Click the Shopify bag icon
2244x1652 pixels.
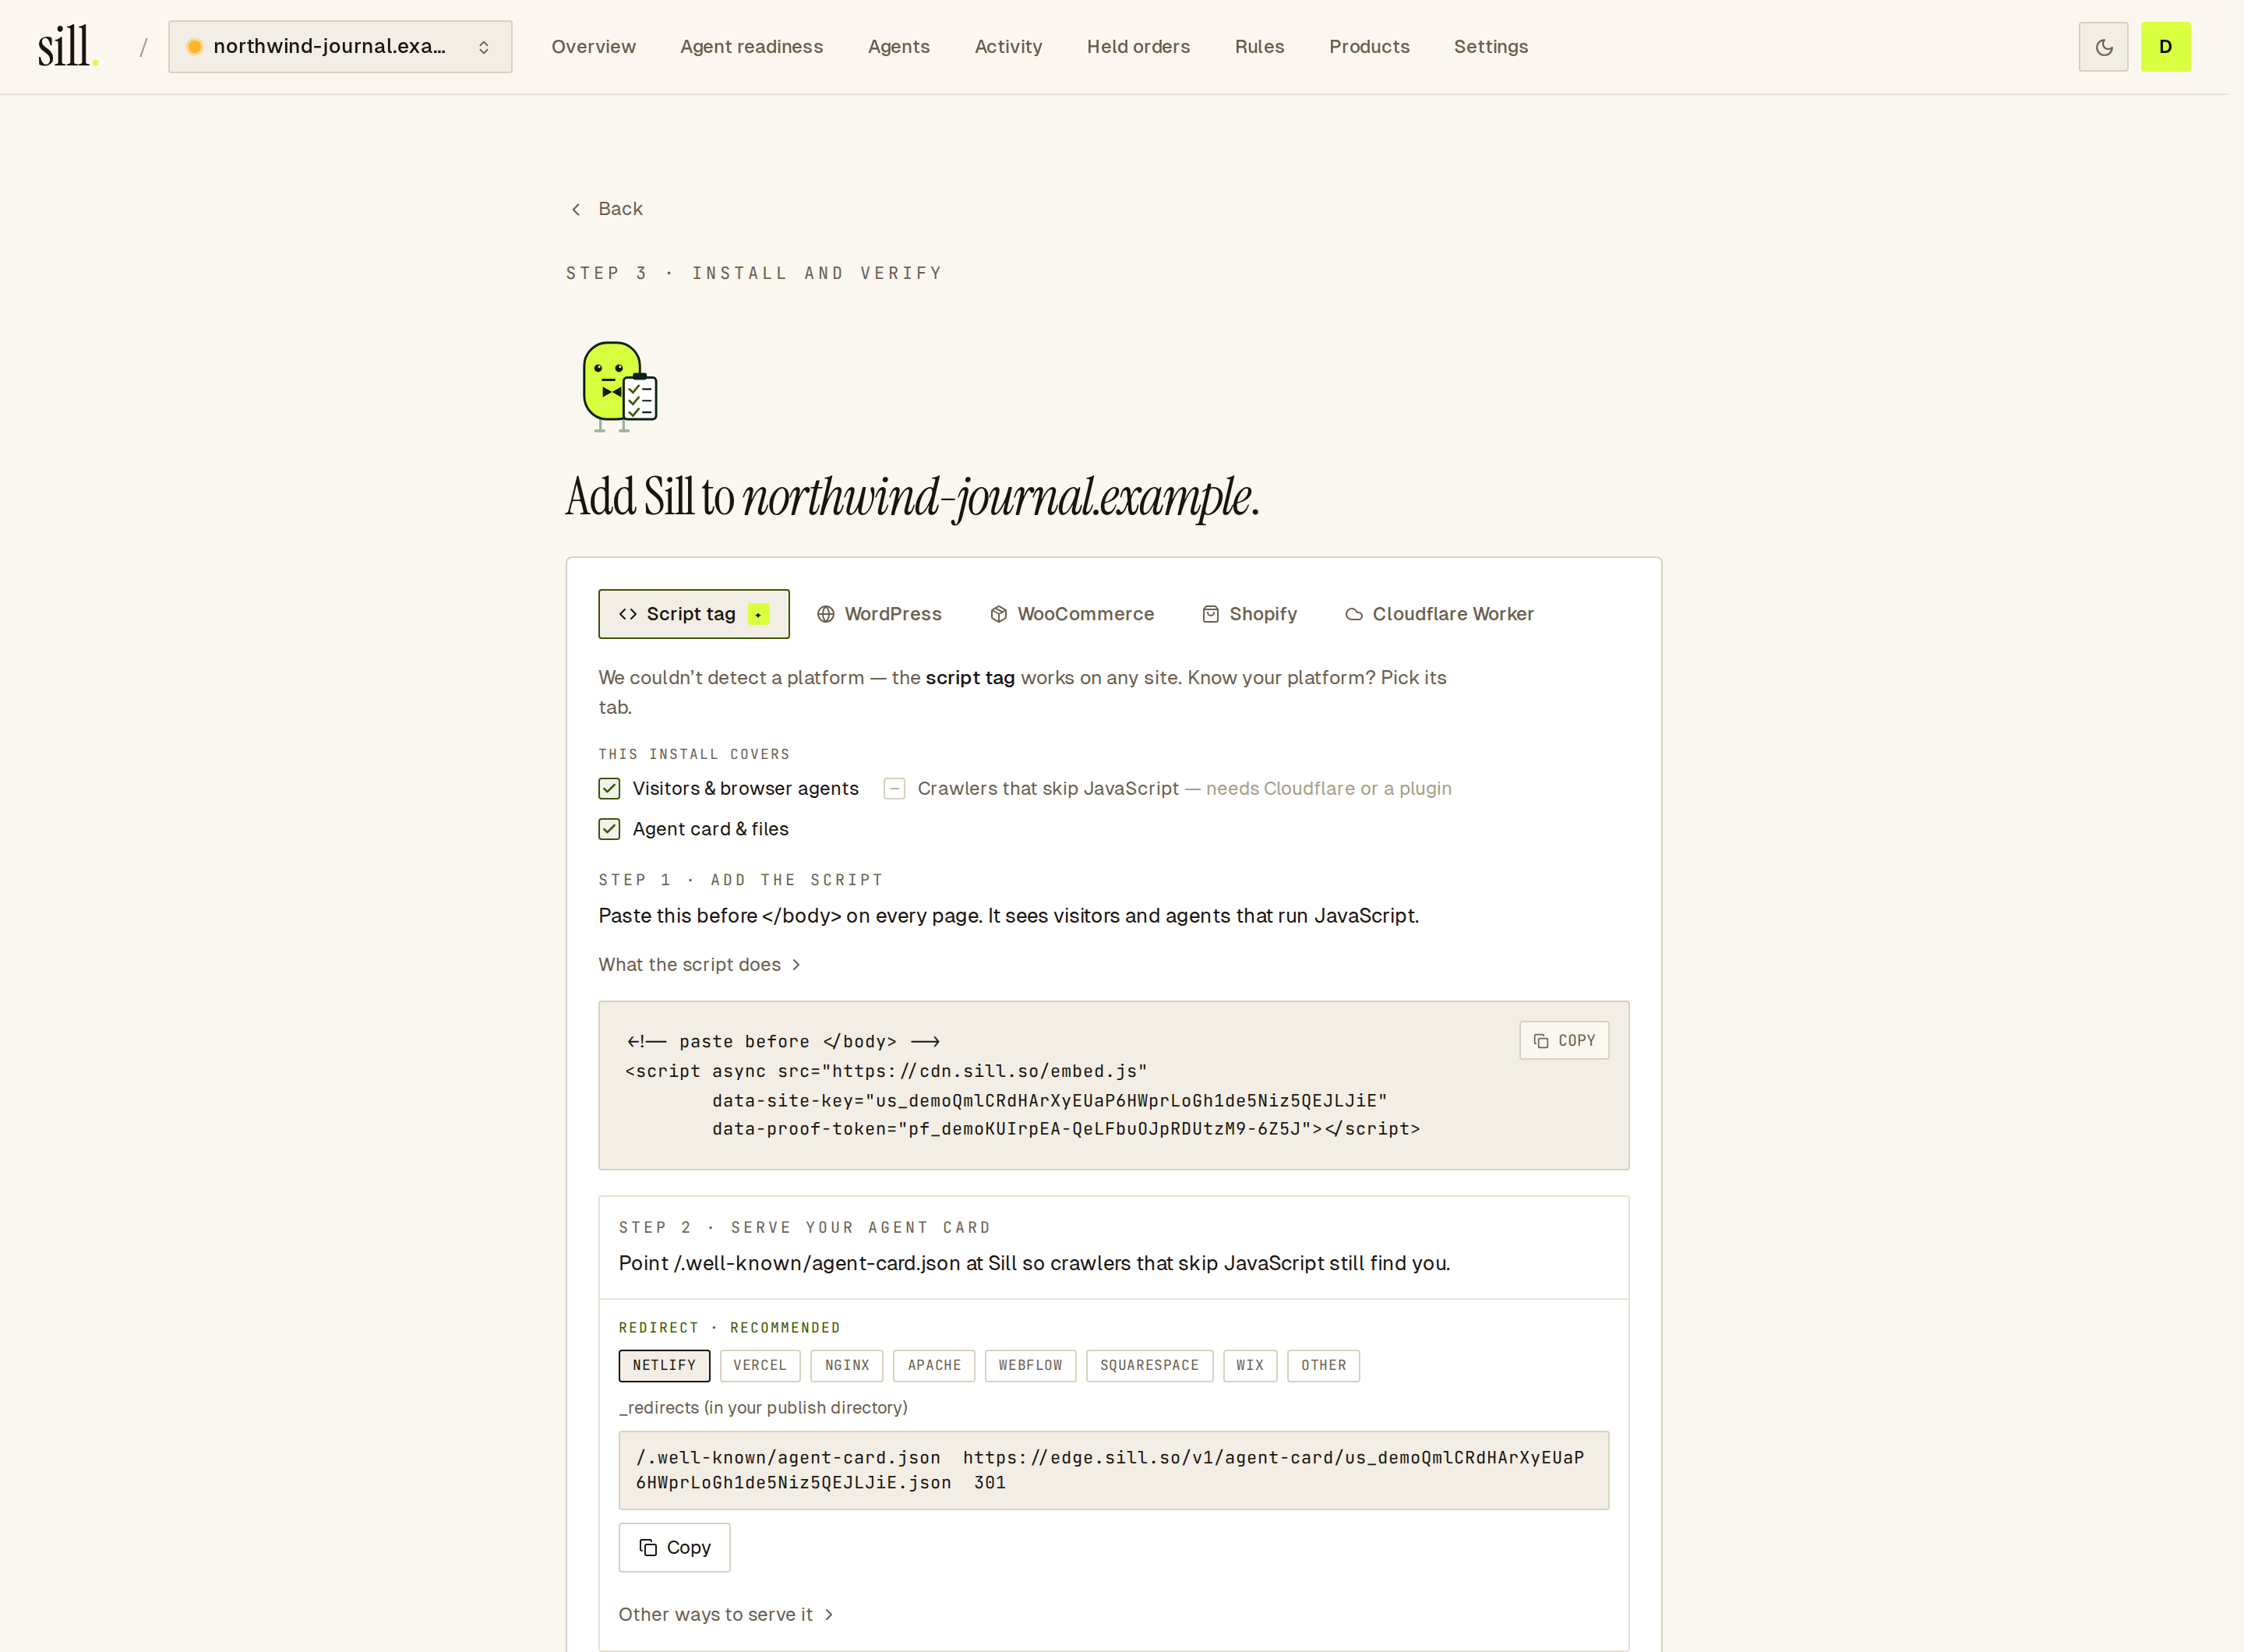pos(1210,614)
